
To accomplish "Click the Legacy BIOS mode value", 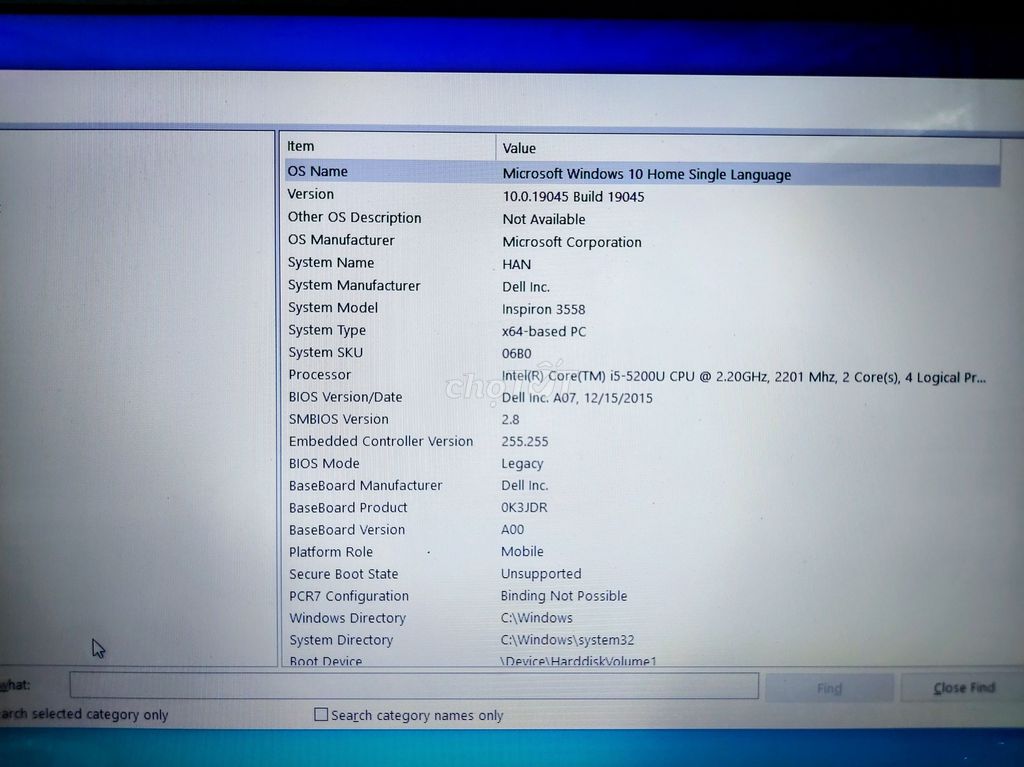I will pyautogui.click(x=522, y=465).
